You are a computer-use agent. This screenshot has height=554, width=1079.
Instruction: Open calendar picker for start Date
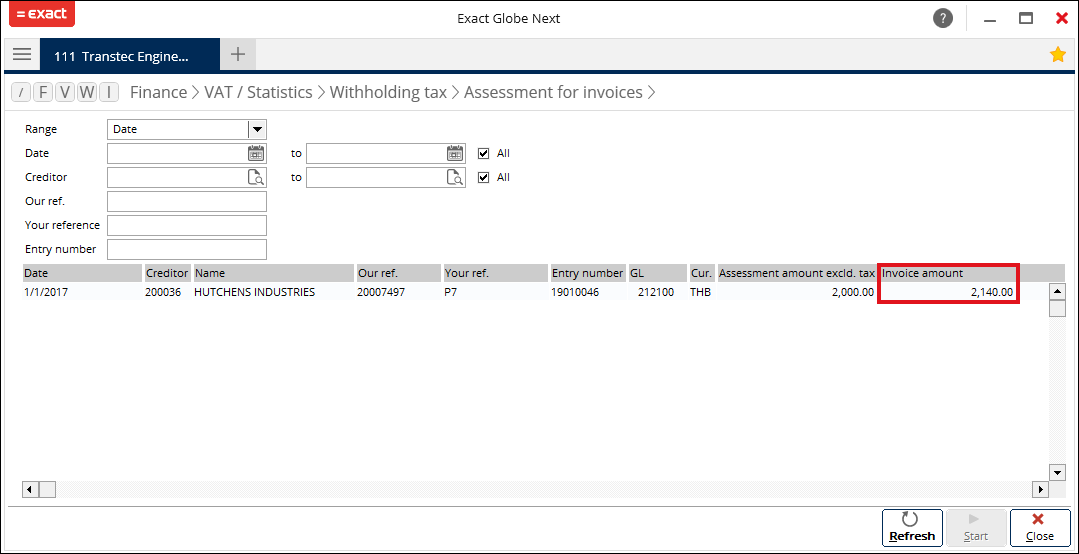256,153
